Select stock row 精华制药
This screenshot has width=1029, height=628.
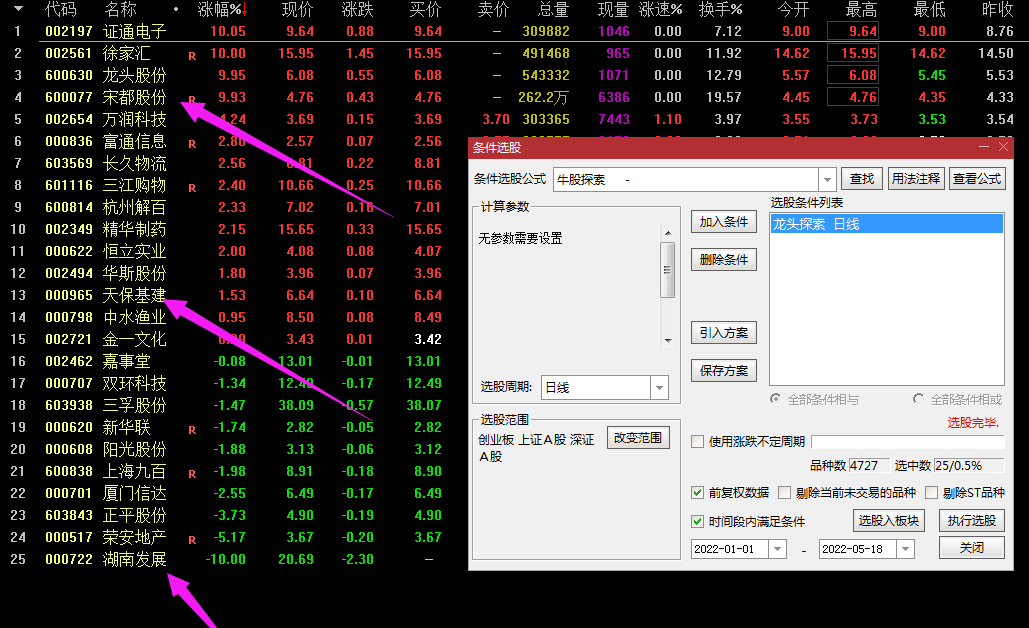[x=234, y=229]
